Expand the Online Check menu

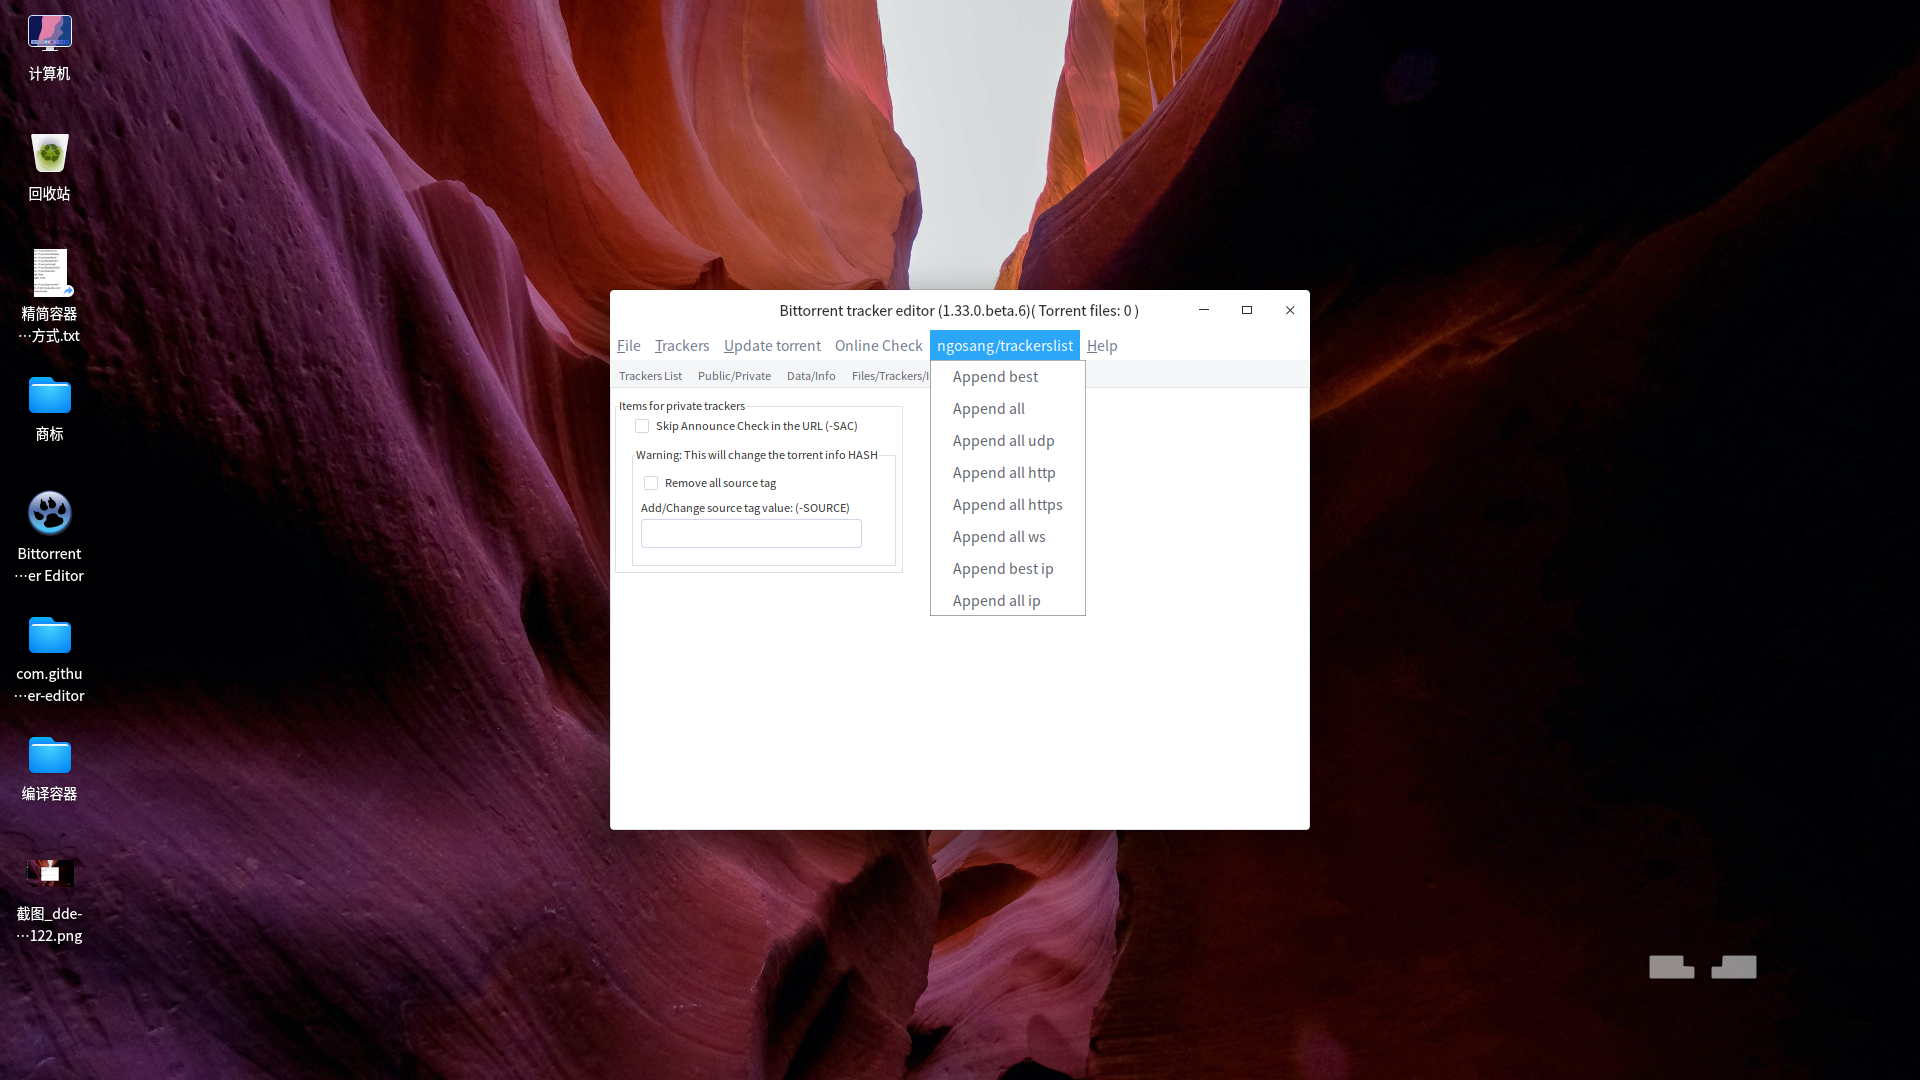[878, 345]
